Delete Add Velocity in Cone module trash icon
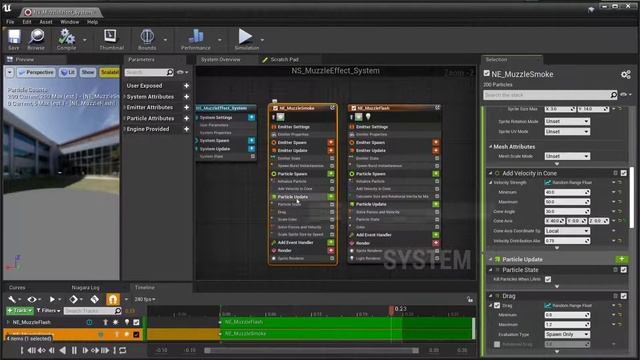 coord(616,173)
